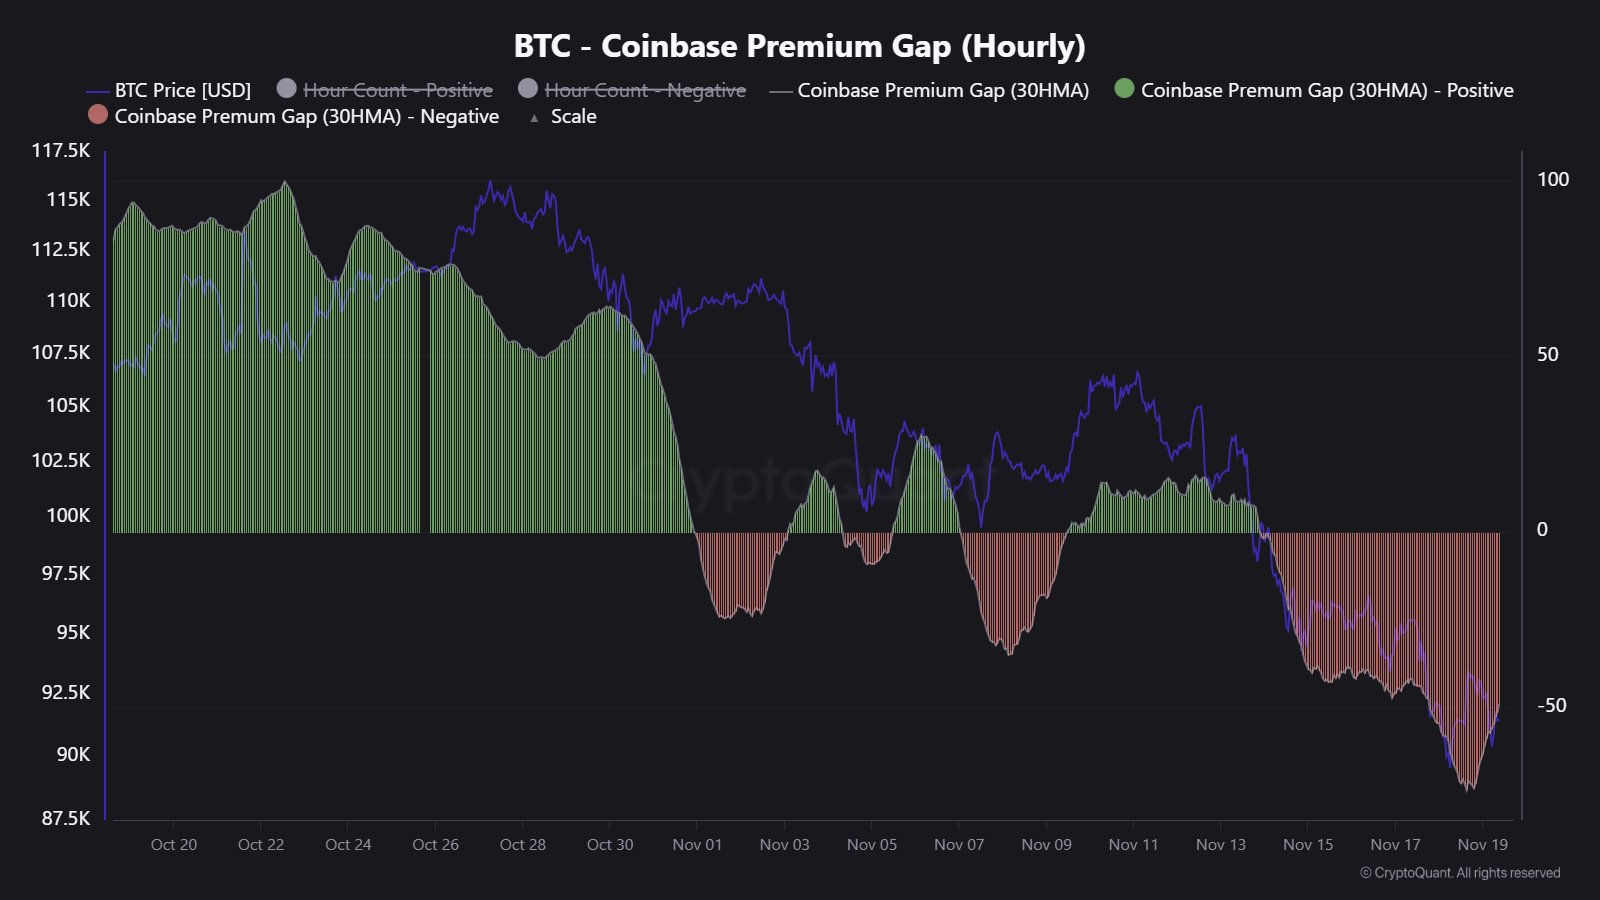Screen dimensions: 1600x900
Task: Hide the Coinbase Premum Gap (30HMA) - Negative series label
Action: 307,116
